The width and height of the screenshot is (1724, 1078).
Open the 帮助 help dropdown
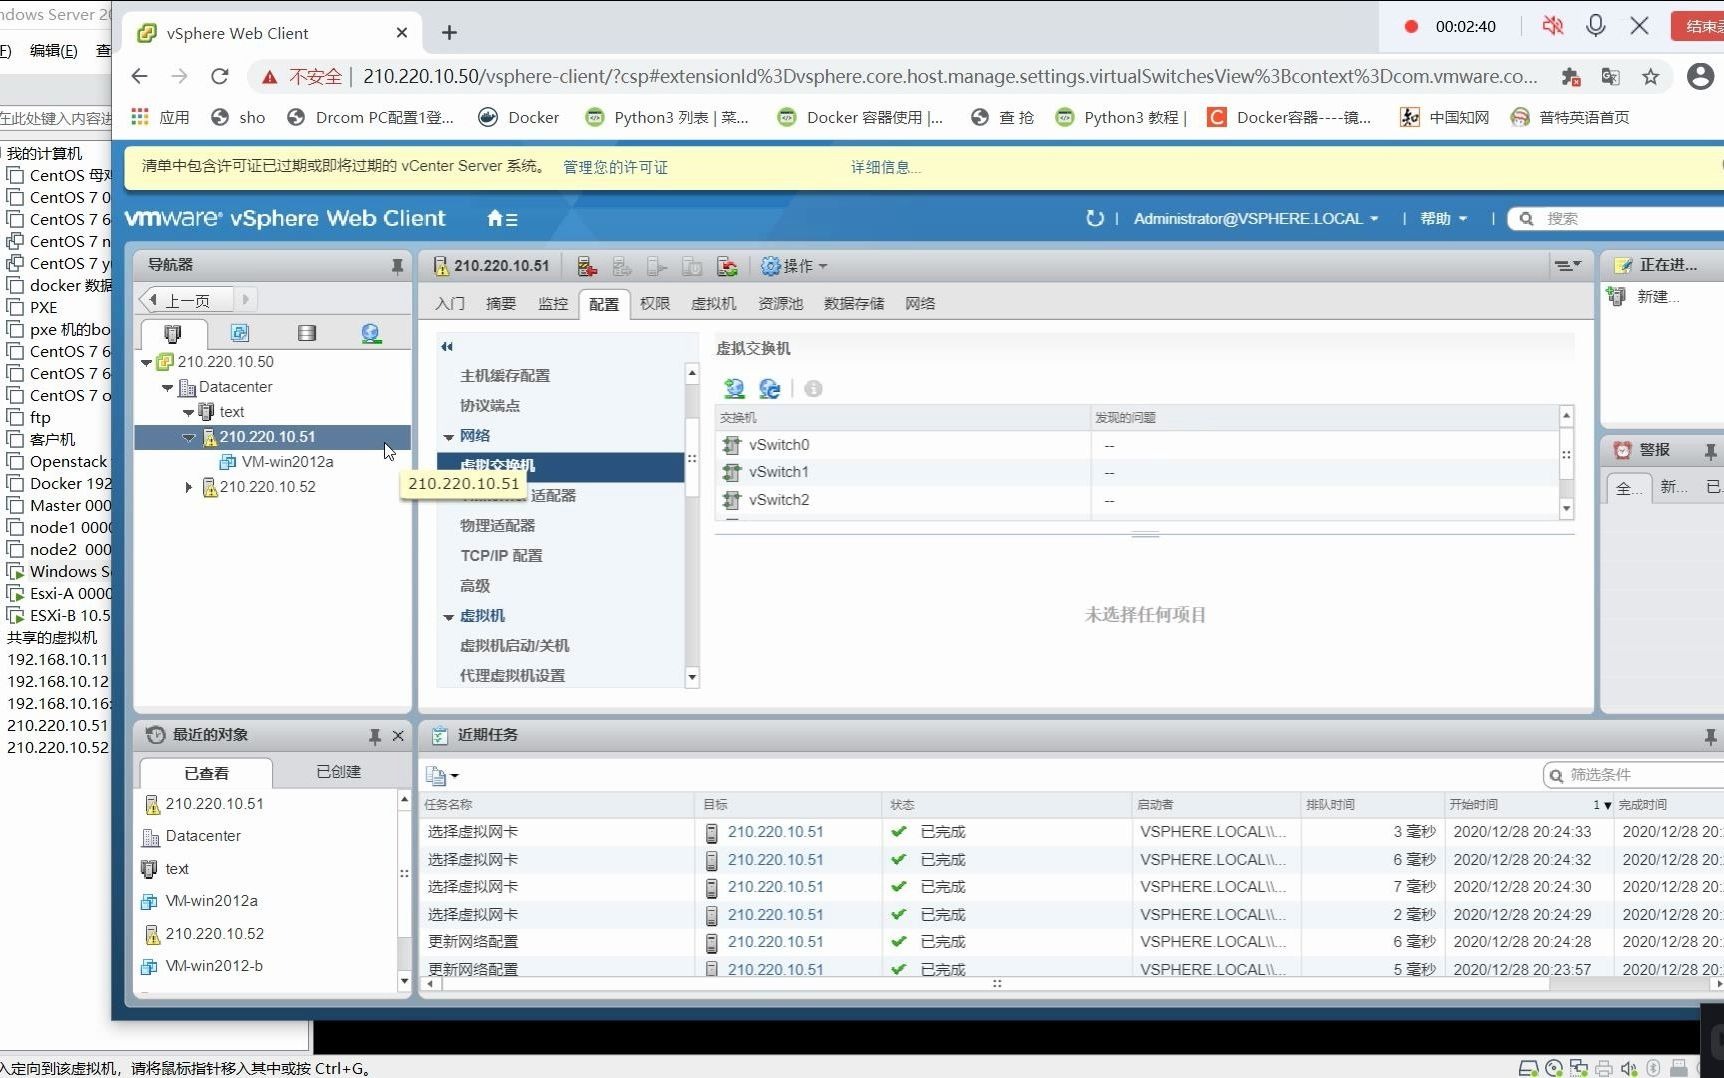tap(1443, 218)
